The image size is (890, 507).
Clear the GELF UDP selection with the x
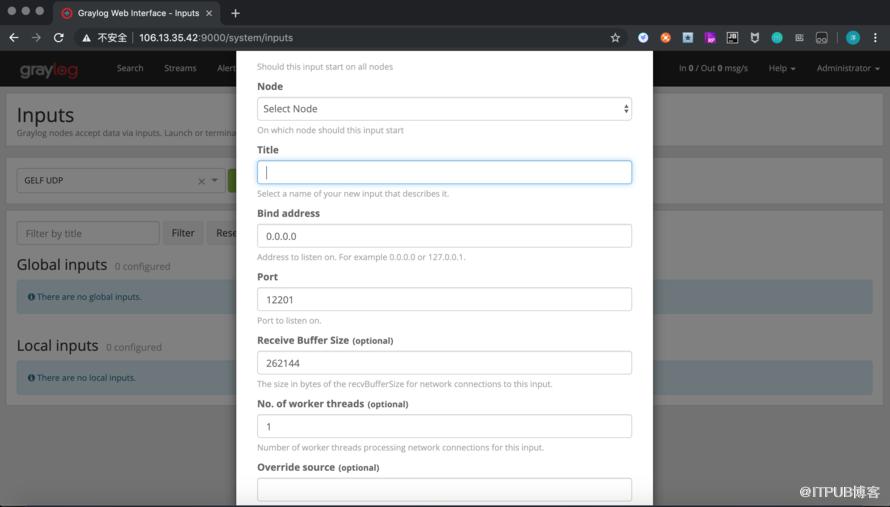pos(201,181)
